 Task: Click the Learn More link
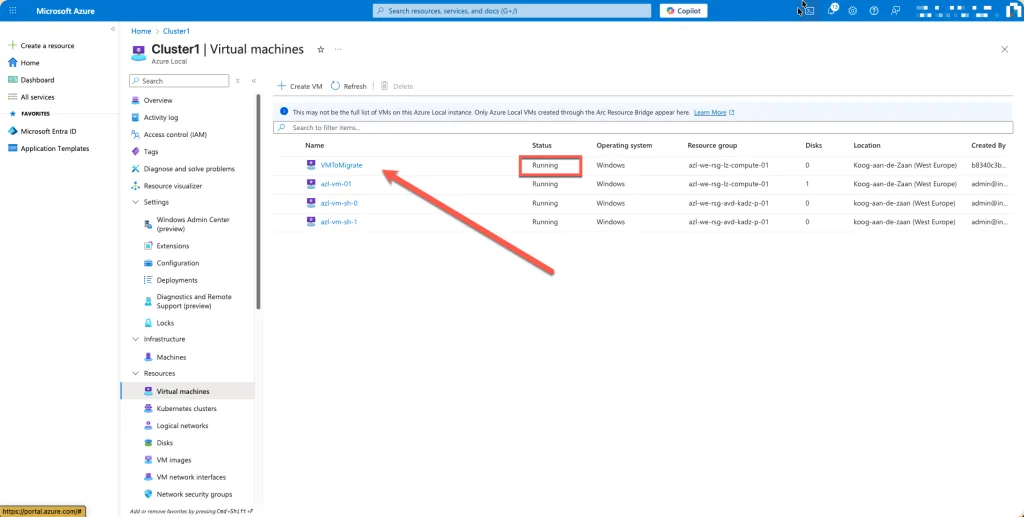click(x=710, y=112)
